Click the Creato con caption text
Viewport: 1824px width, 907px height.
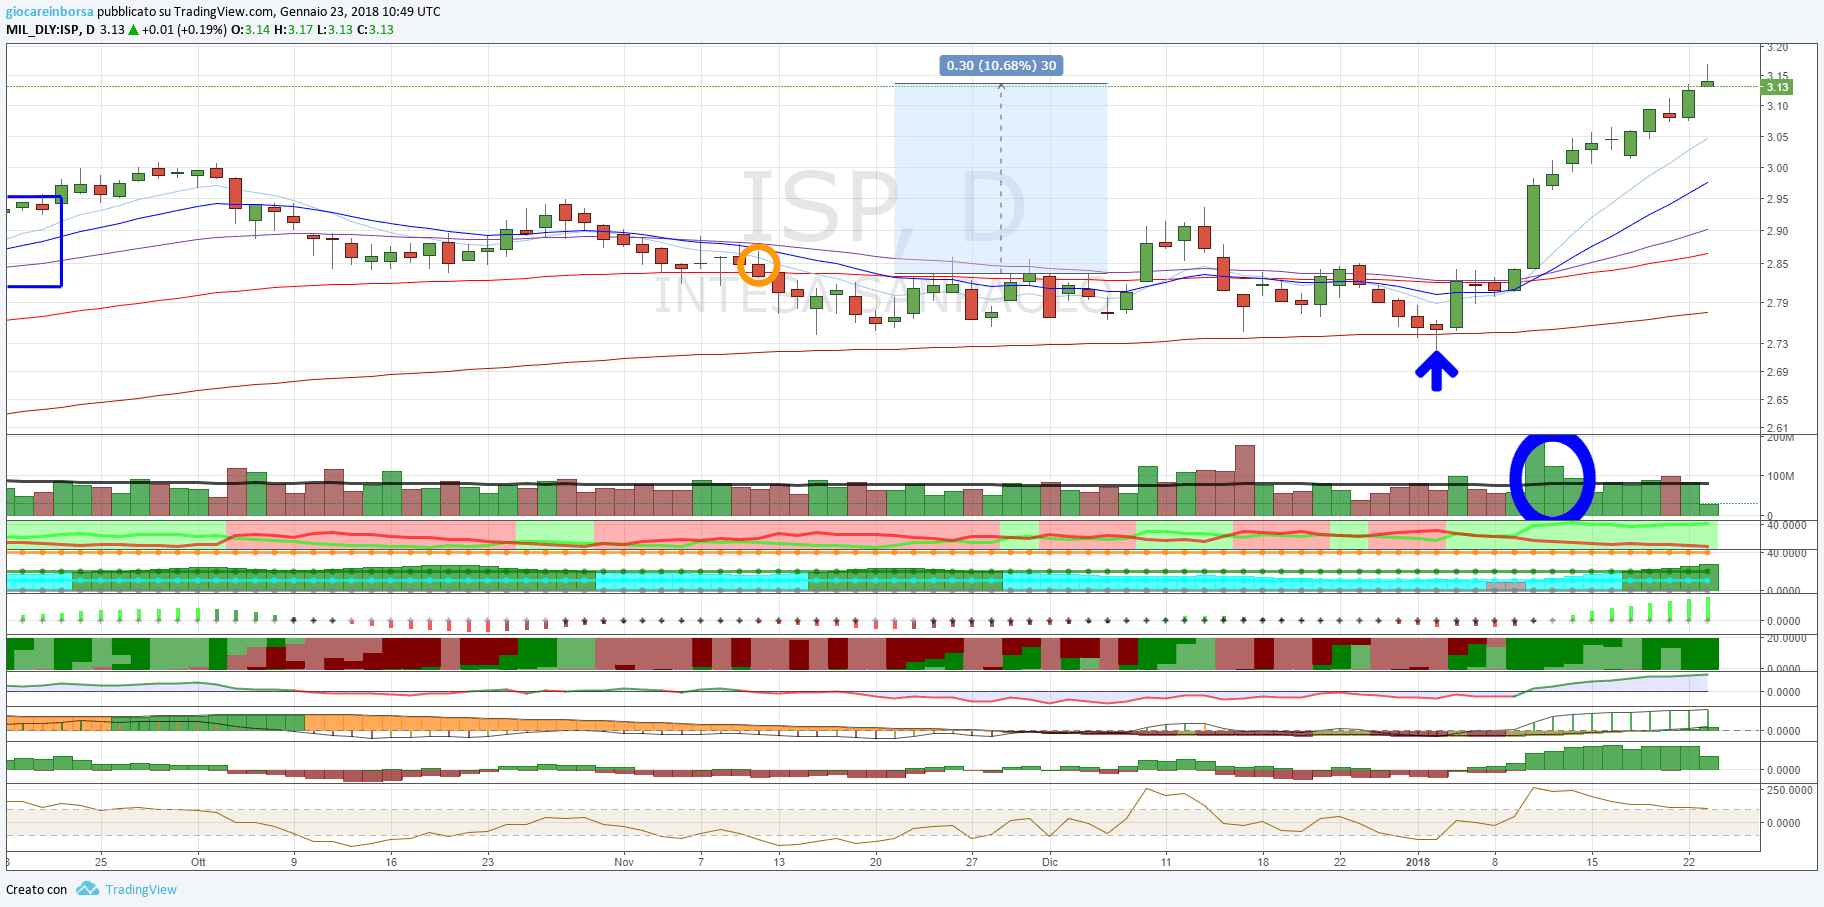pos(37,889)
